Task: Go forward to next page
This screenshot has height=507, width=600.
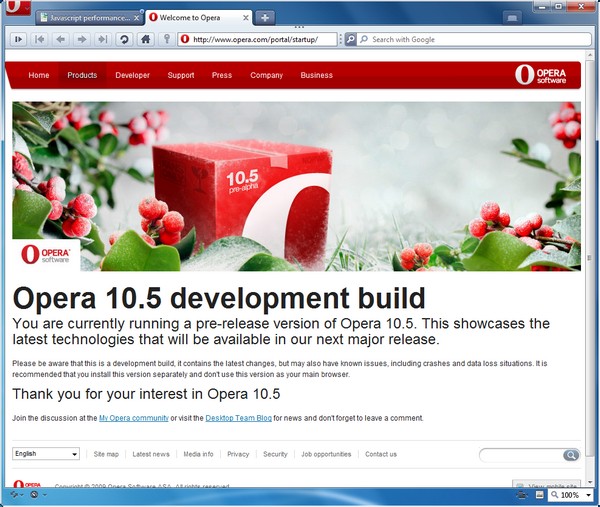Action: click(82, 39)
